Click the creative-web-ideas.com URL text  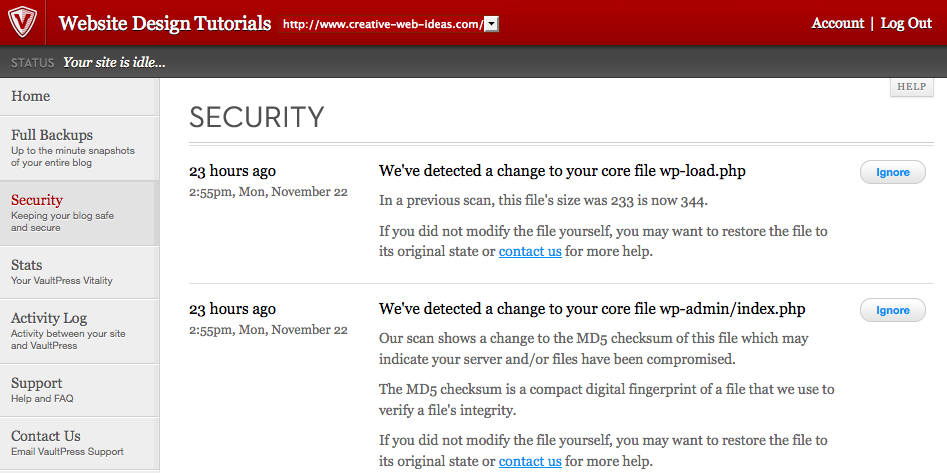click(382, 24)
